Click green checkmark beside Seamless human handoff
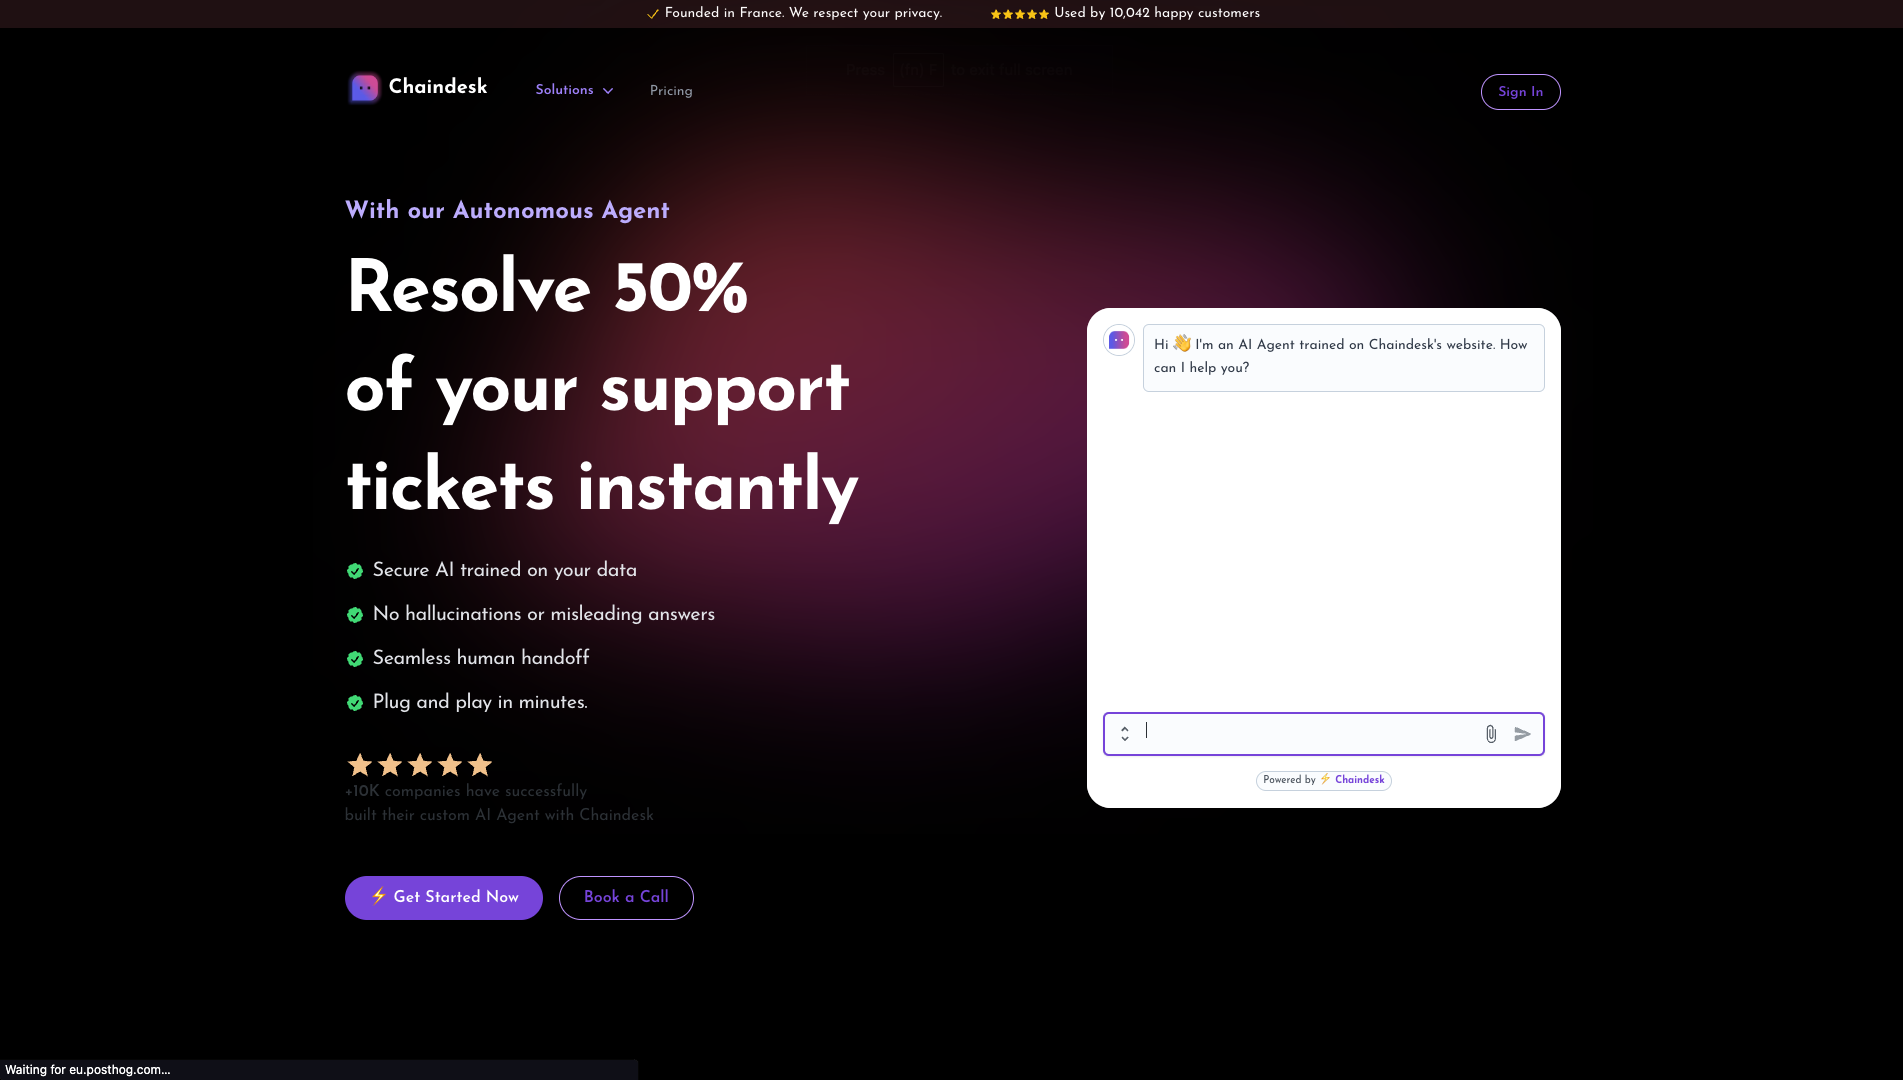Image resolution: width=1903 pixels, height=1080 pixels. point(354,659)
